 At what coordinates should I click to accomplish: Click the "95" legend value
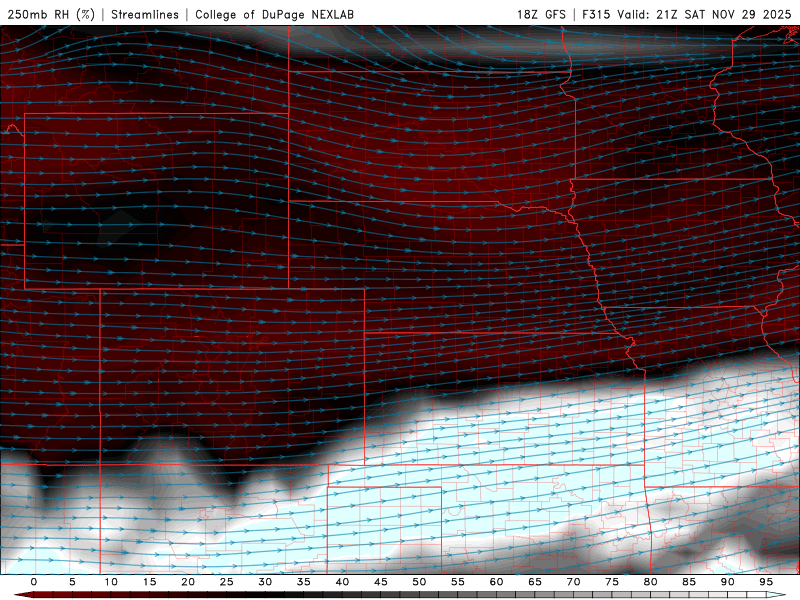coord(765,582)
